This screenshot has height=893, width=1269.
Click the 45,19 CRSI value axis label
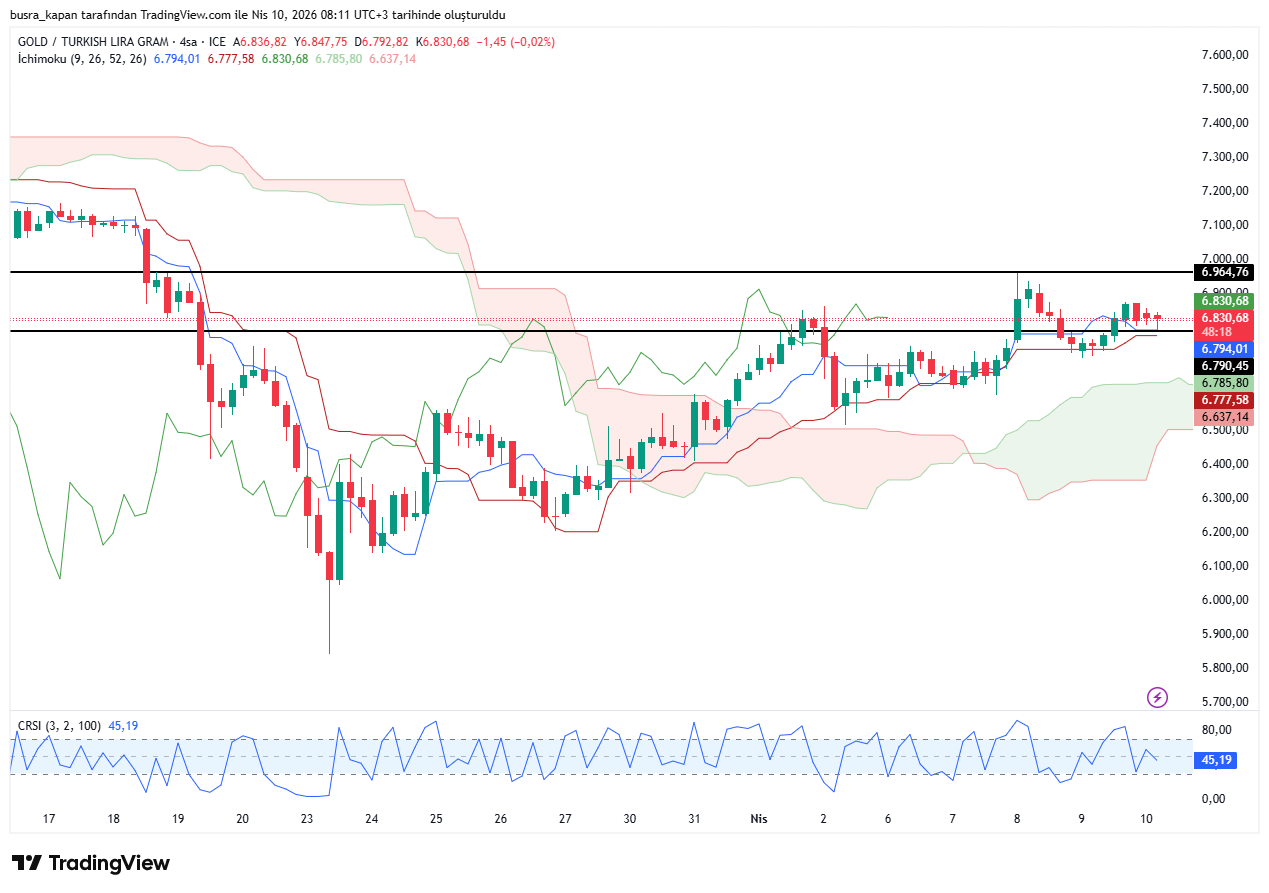[x=1215, y=760]
